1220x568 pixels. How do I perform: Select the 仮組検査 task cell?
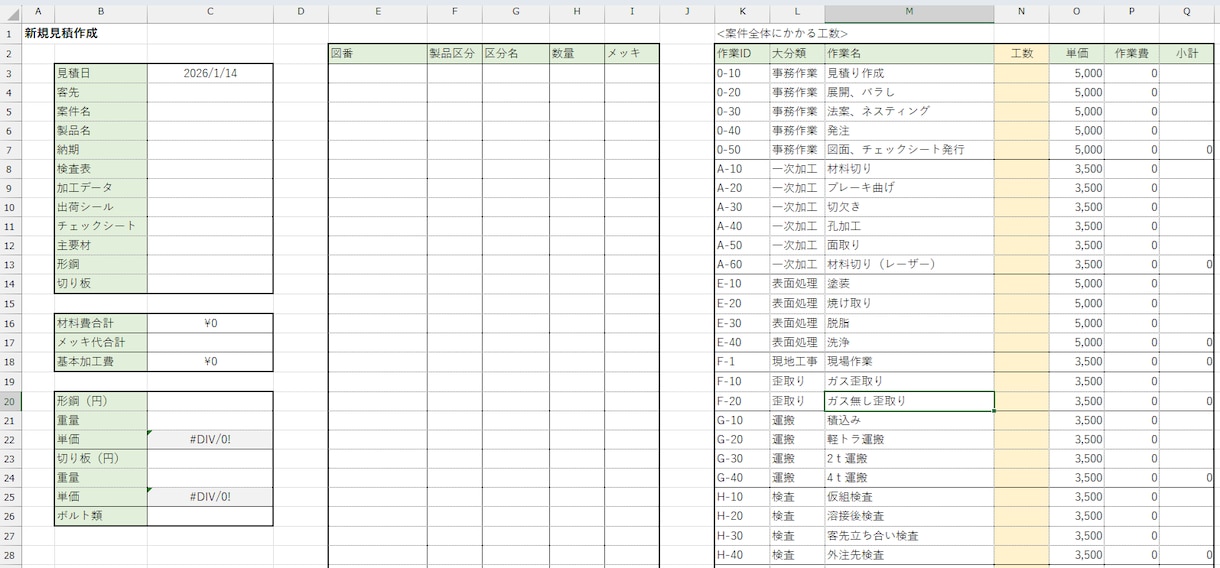click(x=909, y=497)
